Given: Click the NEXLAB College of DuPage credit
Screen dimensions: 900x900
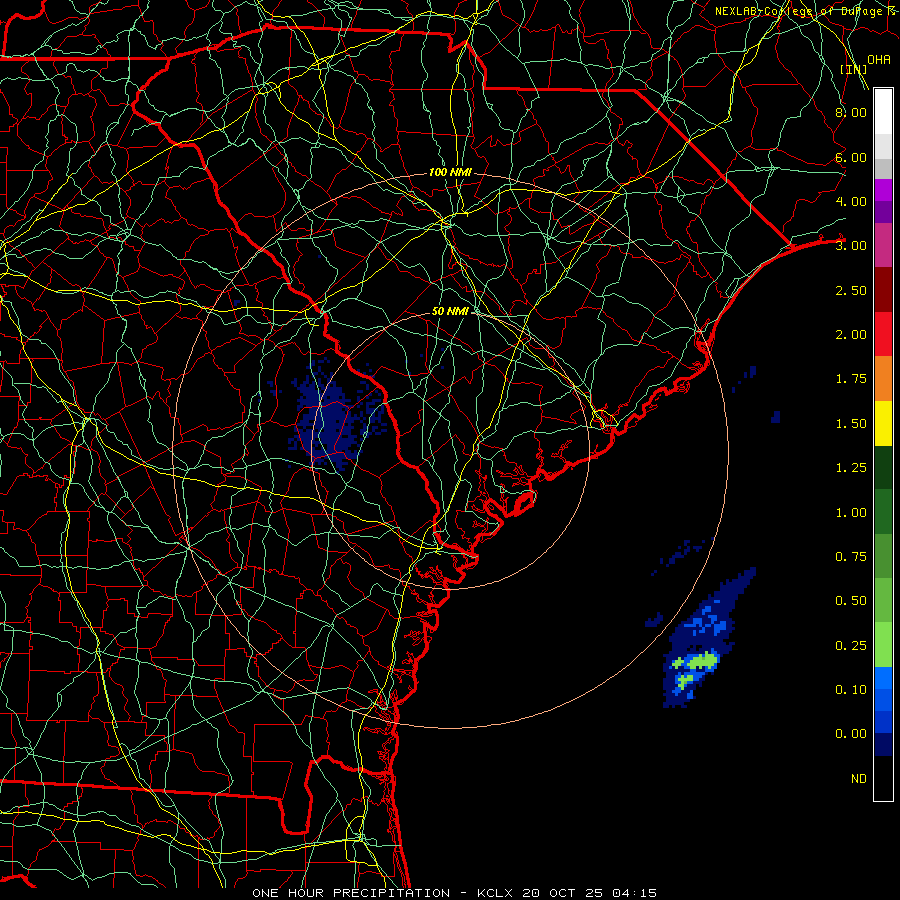Looking at the screenshot, I should click(x=805, y=11).
